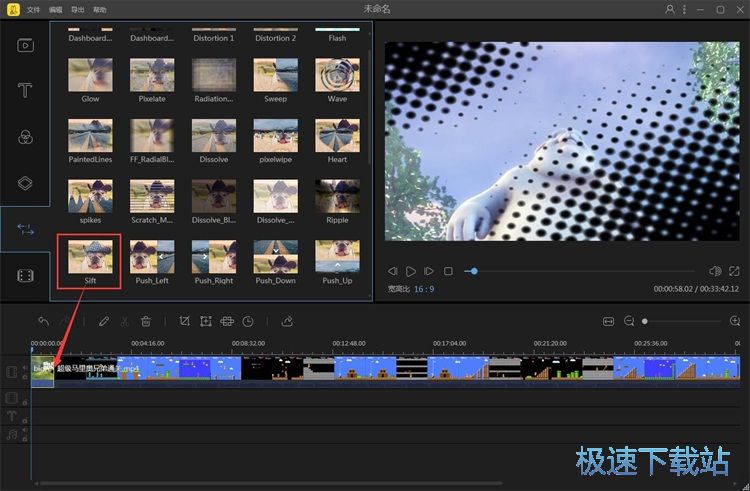Open the vertical dots more menu
Screen dimensions: 750x491
(x=684, y=9)
